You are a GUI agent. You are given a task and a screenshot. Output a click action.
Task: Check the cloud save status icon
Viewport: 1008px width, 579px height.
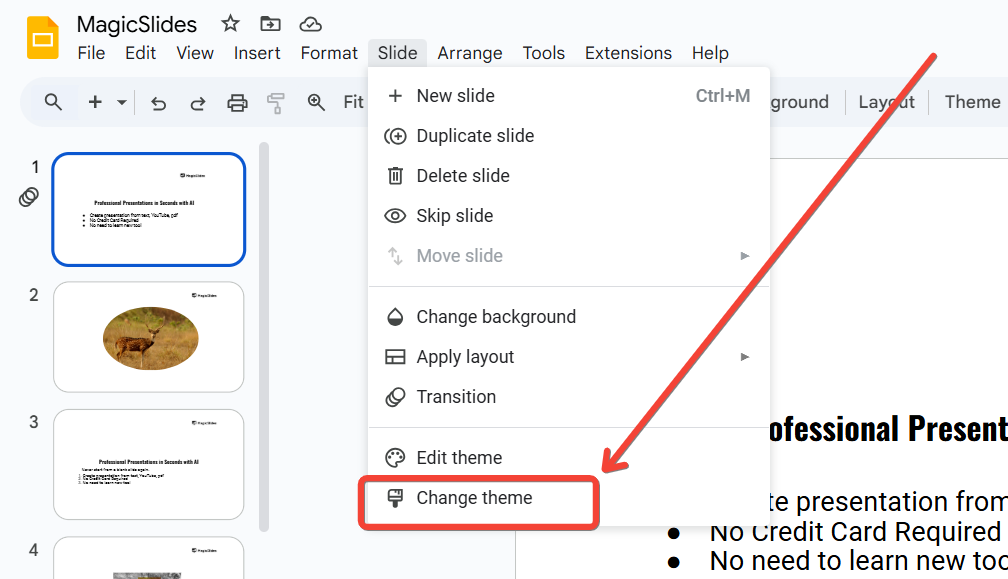[x=310, y=24]
